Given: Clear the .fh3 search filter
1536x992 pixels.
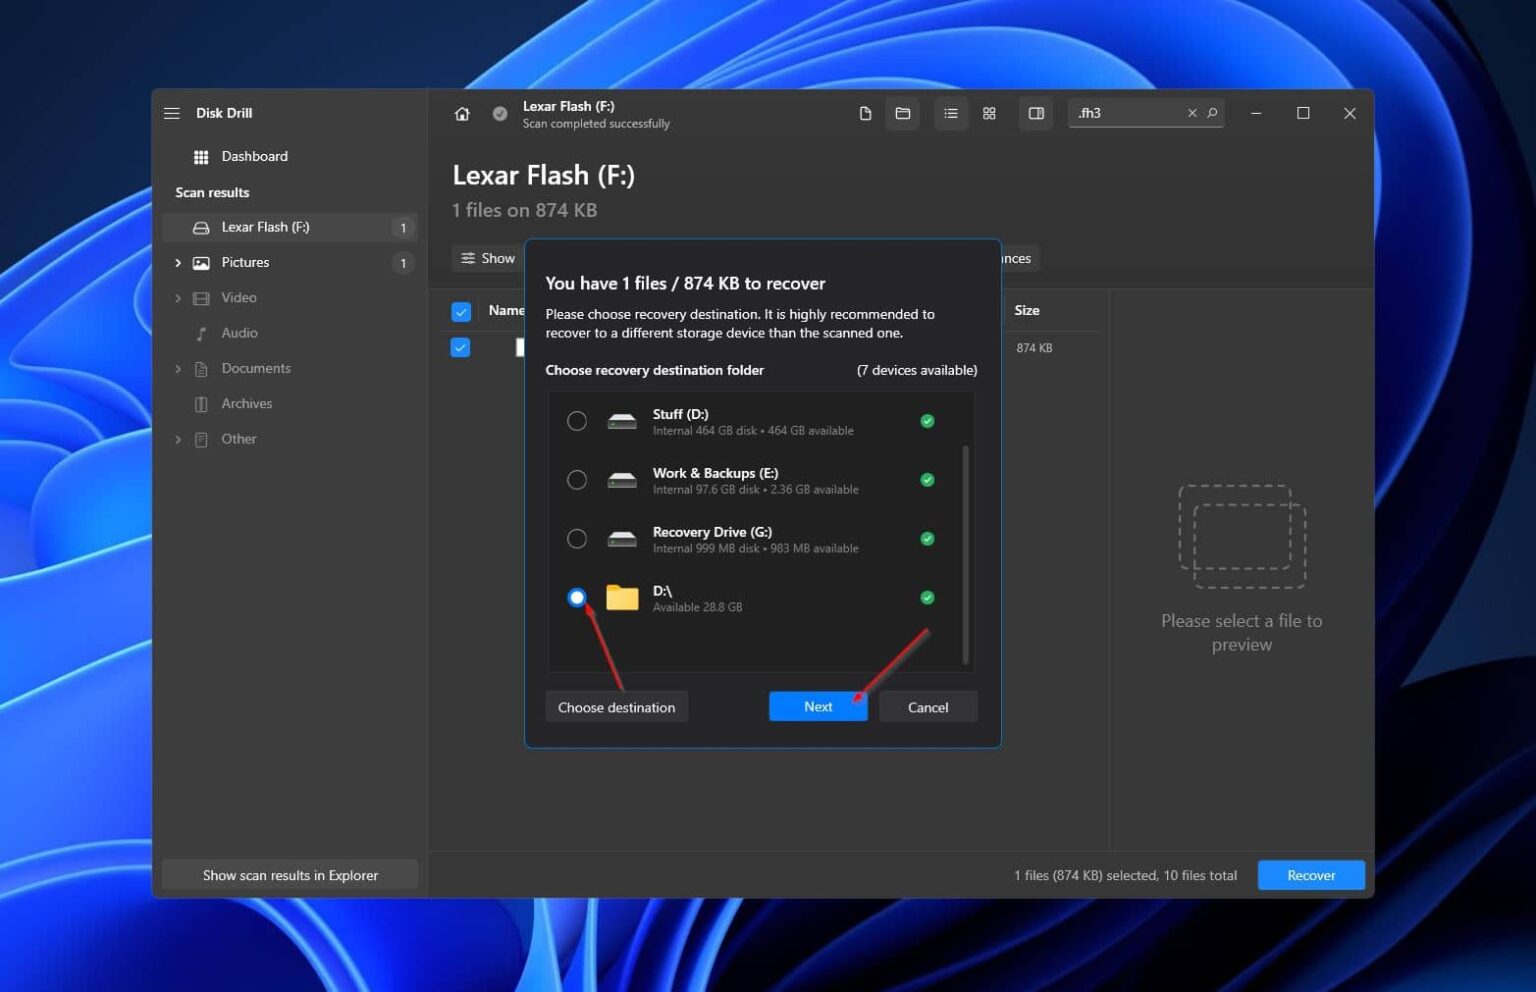Looking at the screenshot, I should click(1192, 114).
